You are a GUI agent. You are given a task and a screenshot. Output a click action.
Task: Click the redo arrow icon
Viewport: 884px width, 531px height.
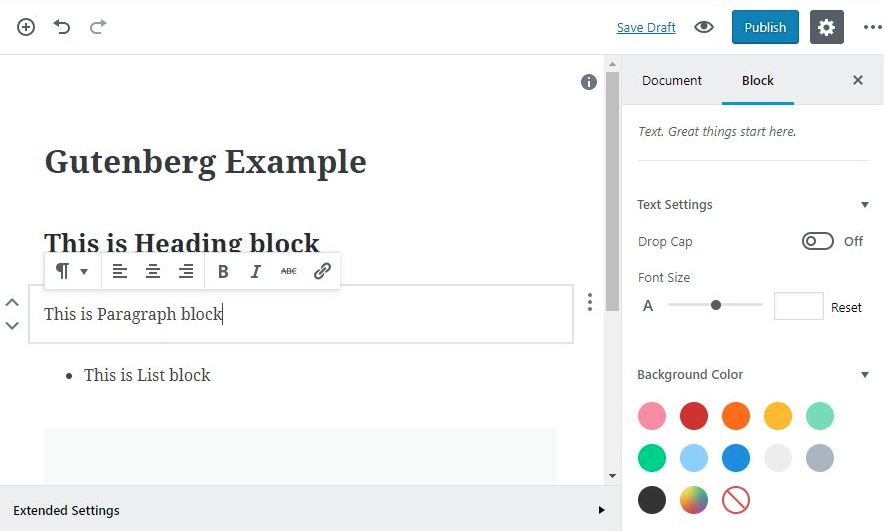(98, 26)
